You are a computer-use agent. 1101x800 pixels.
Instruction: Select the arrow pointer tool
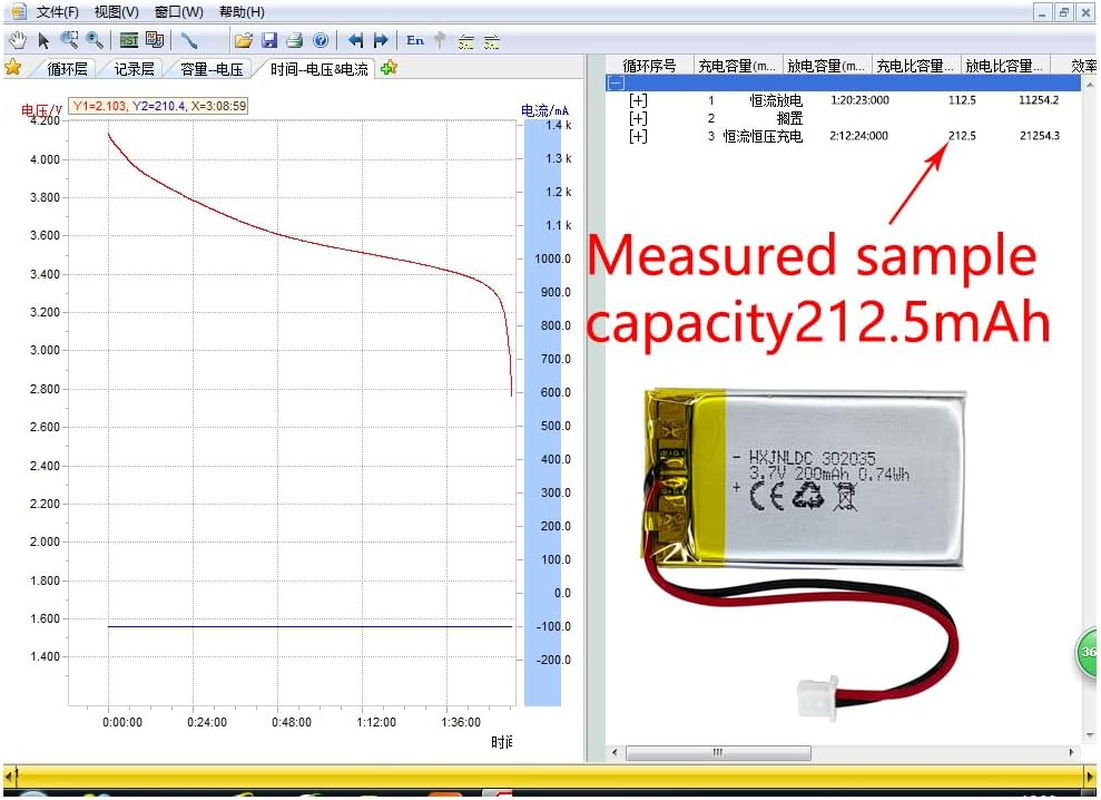pos(43,40)
